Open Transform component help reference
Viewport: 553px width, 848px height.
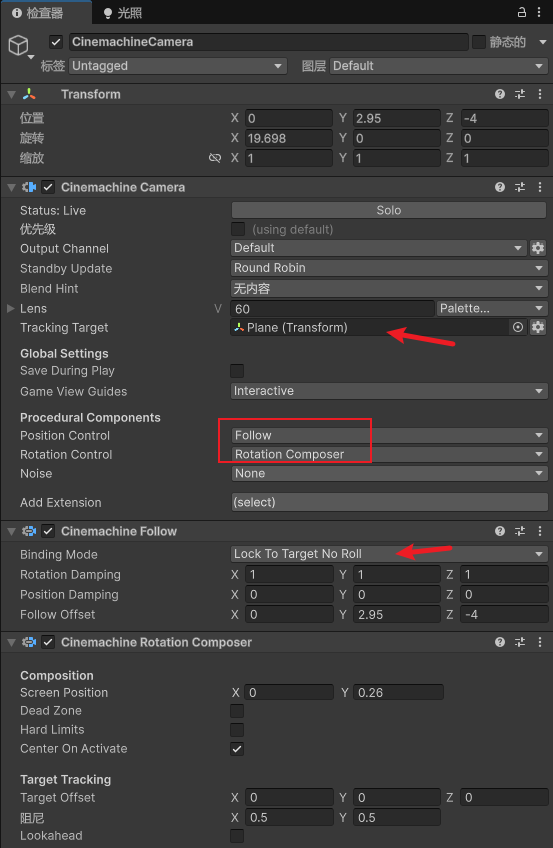500,94
